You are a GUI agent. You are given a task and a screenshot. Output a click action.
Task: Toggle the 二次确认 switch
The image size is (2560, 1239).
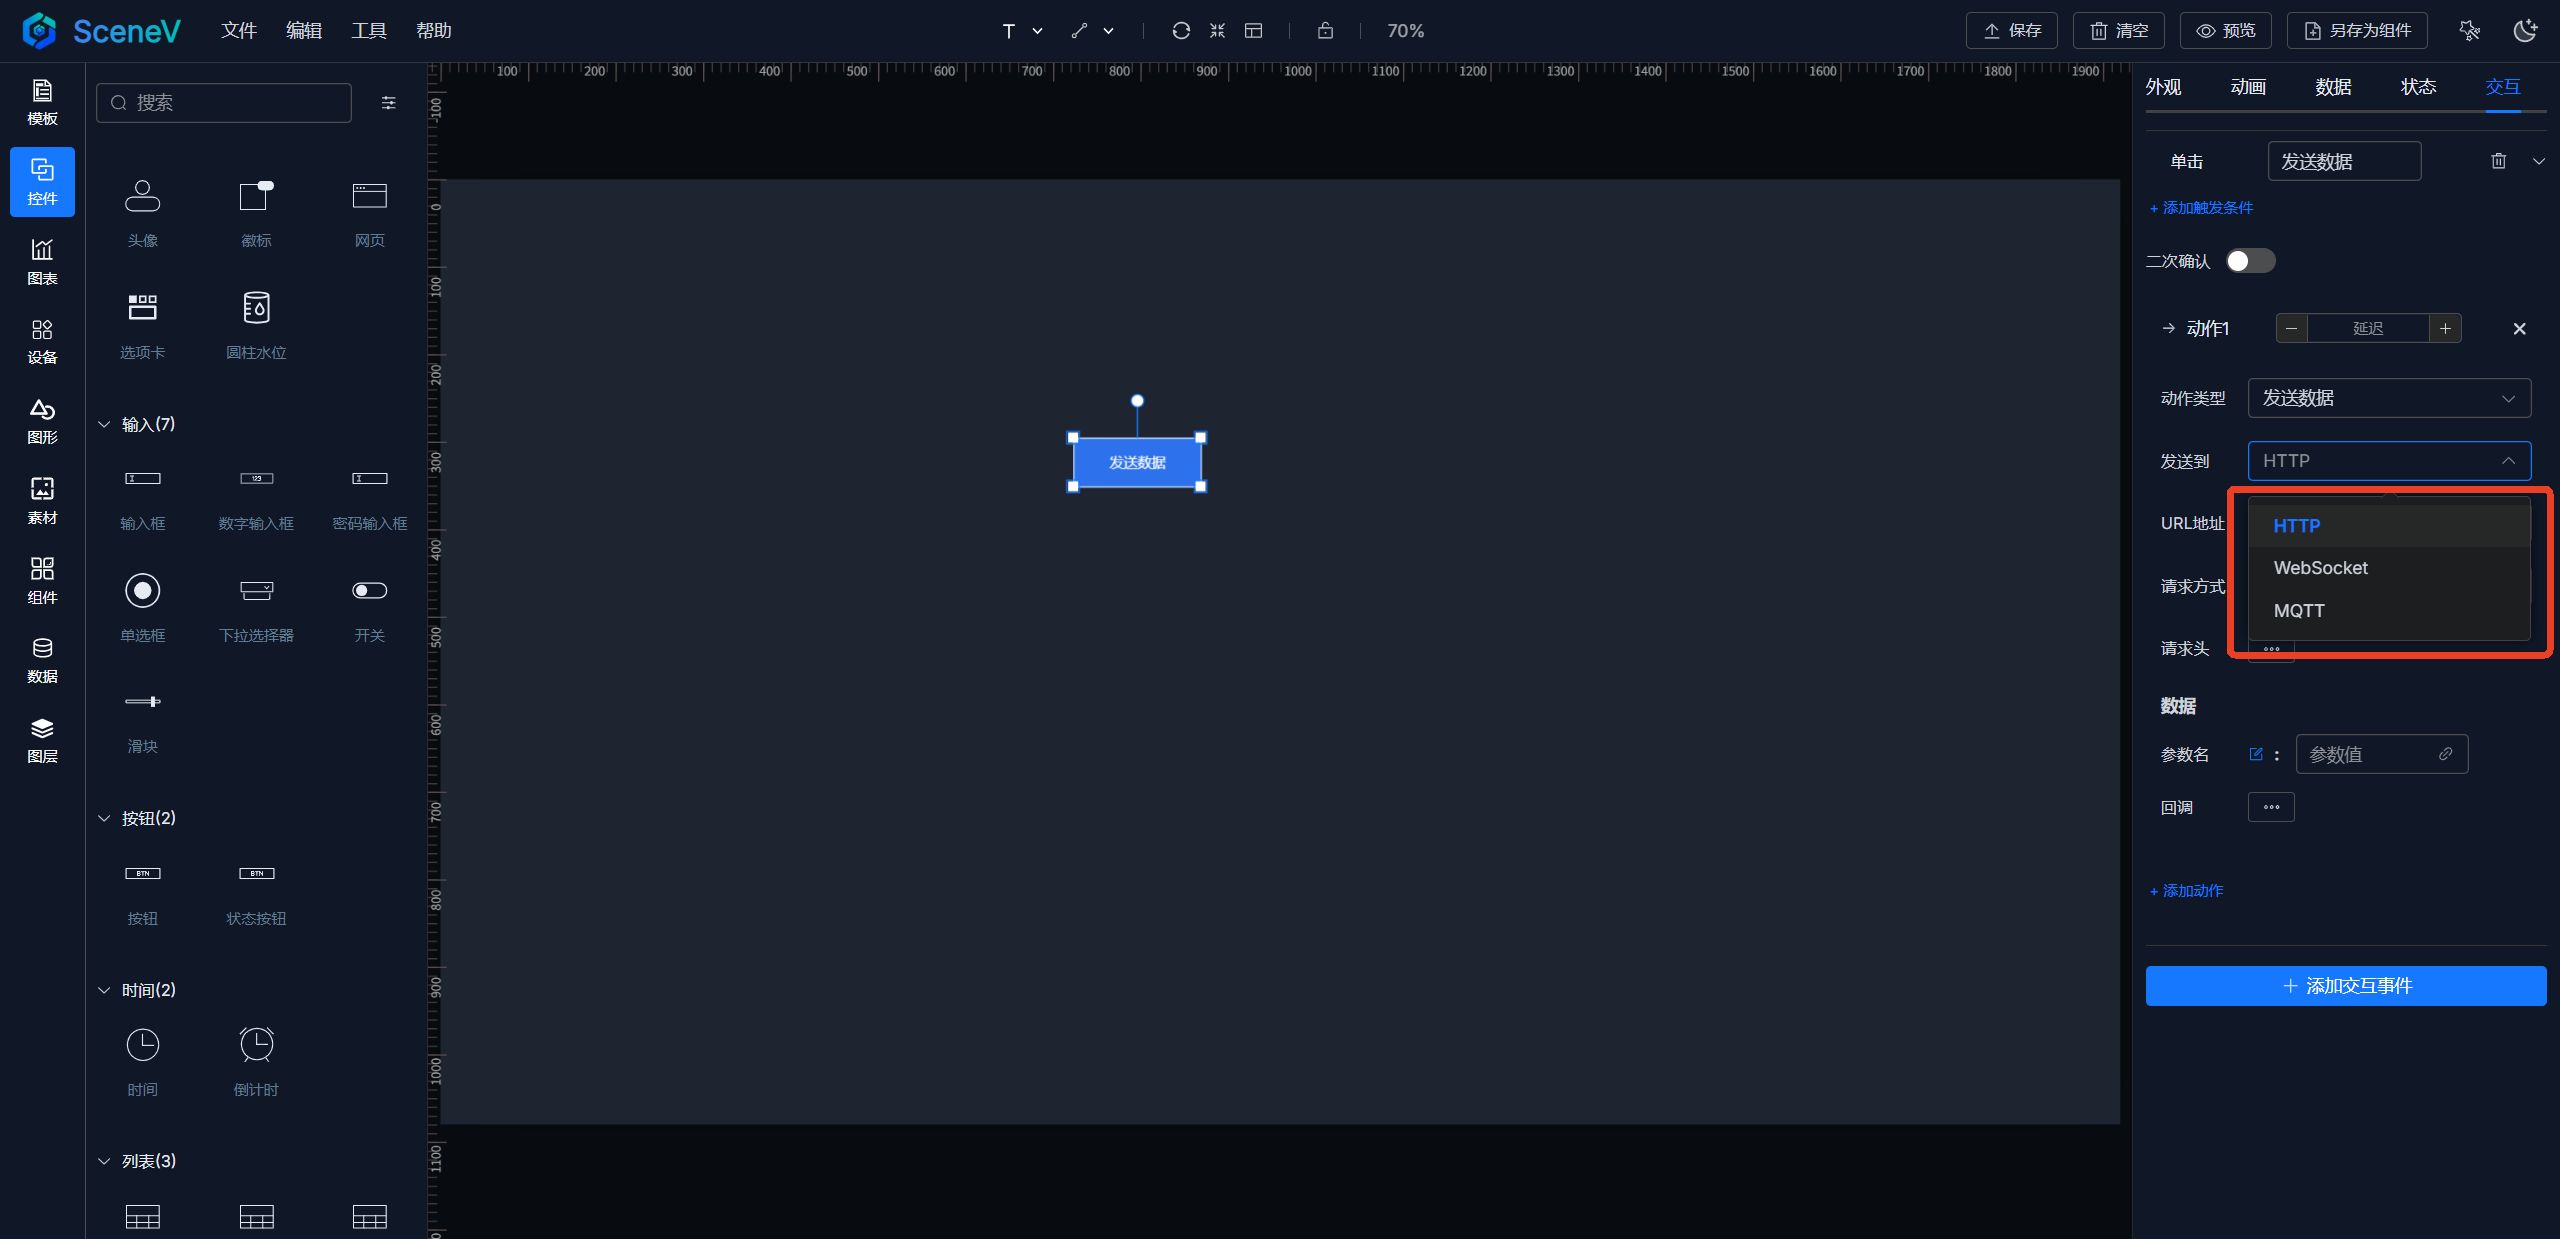2250,261
